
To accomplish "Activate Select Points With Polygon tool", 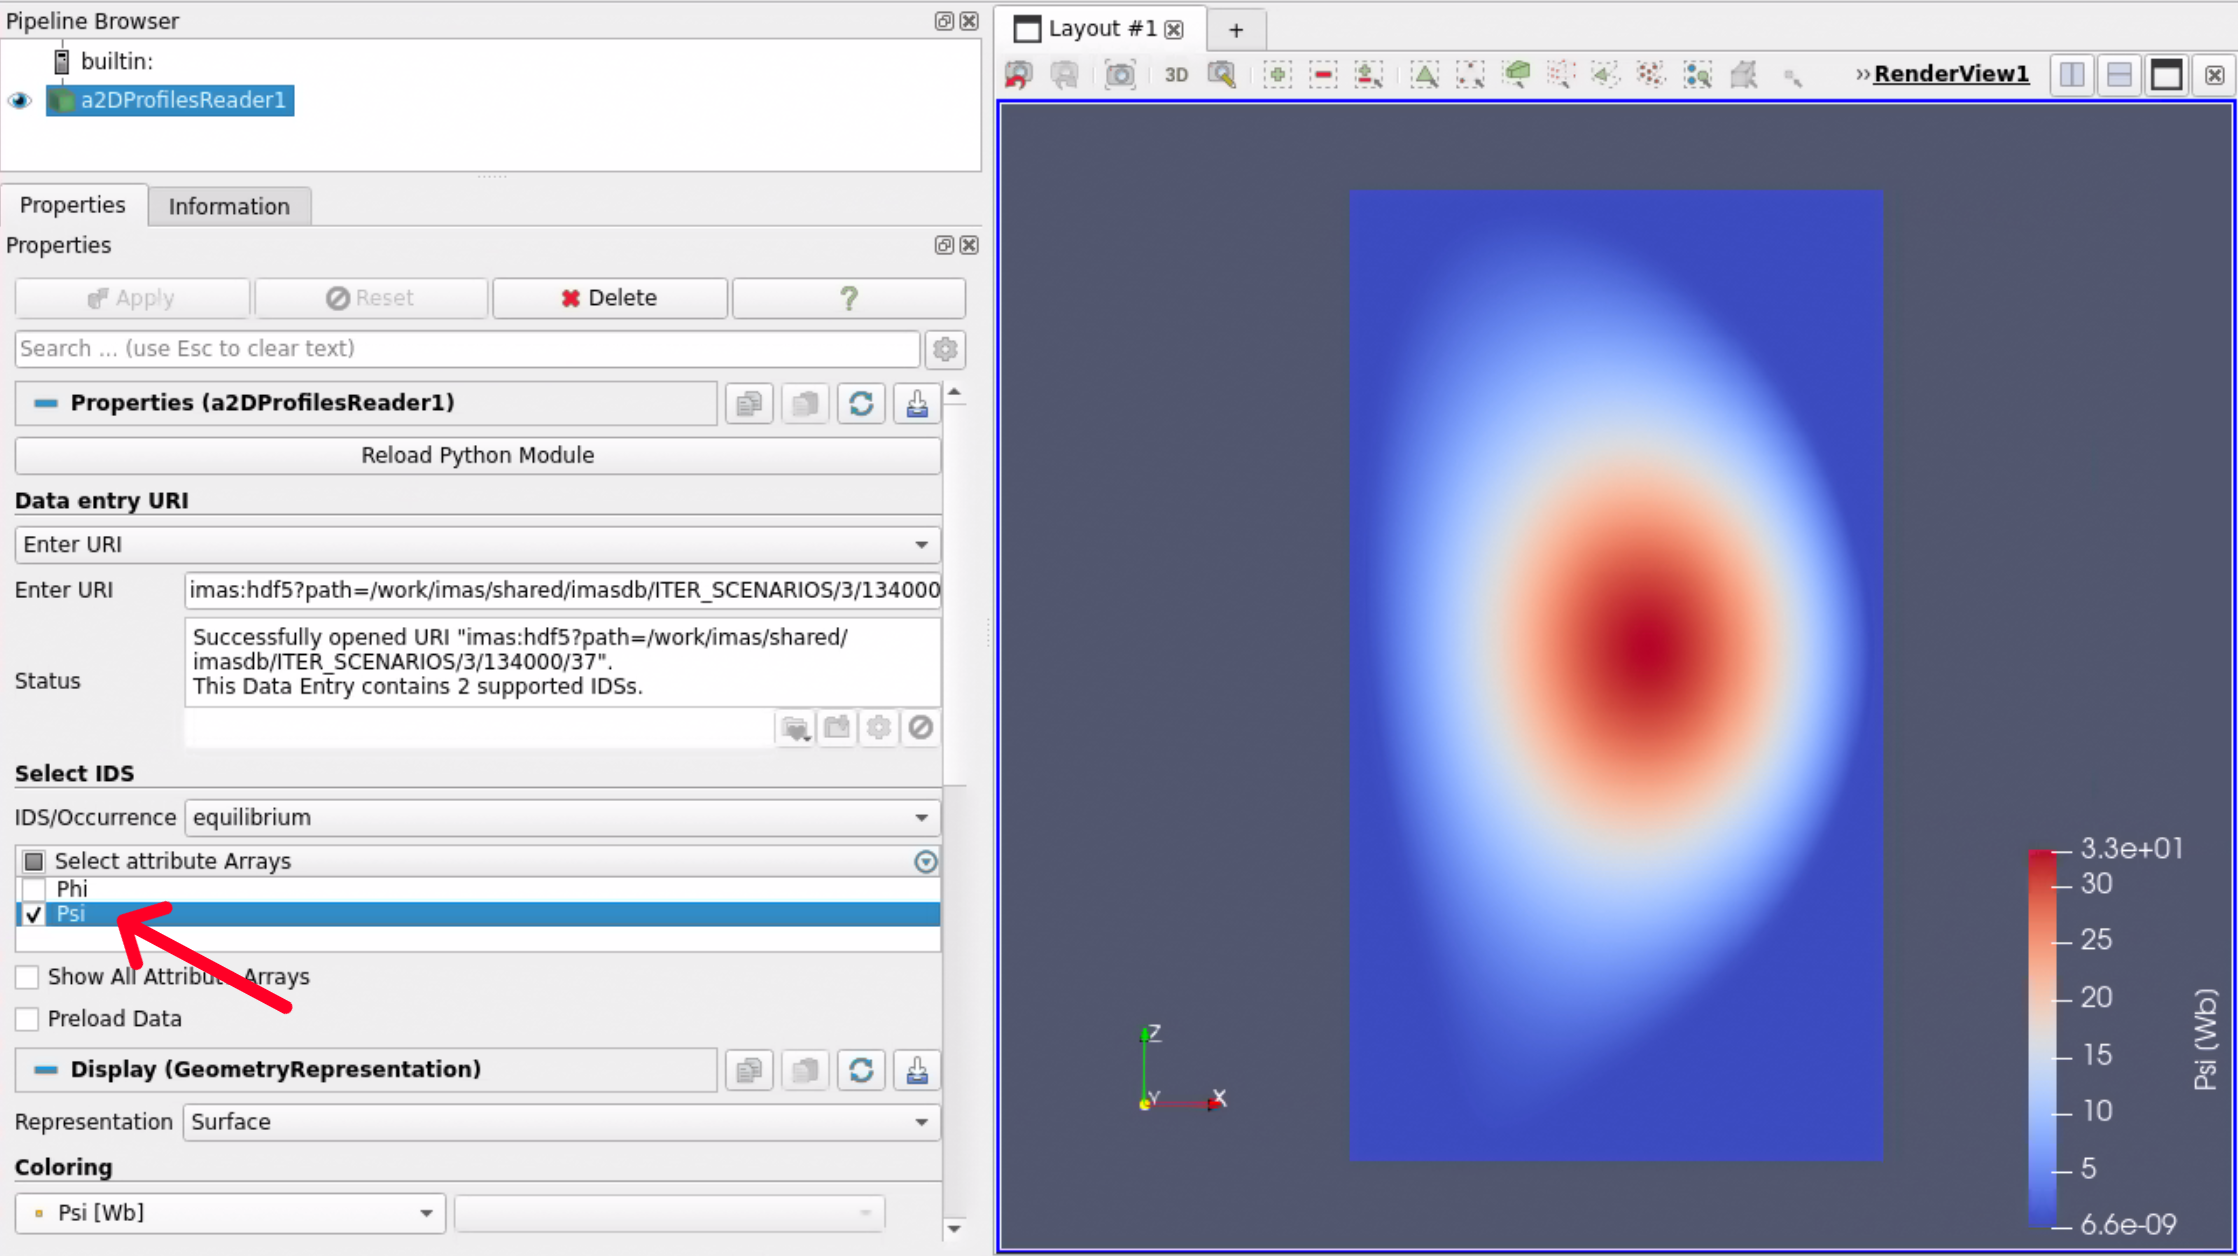I will coord(1651,74).
